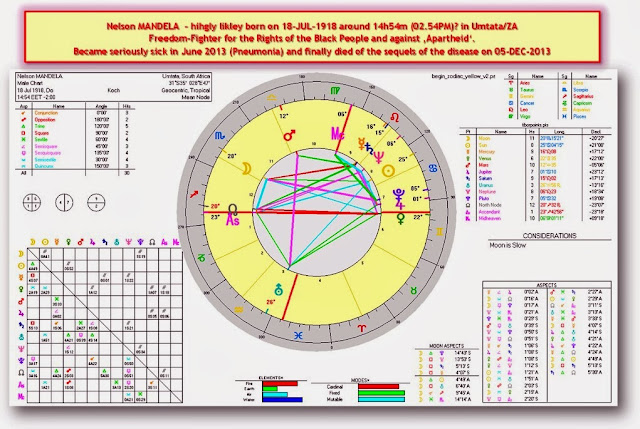Click the yellow Libra sign on the outer ring
Screen dimensions: 640x429
(x=272, y=98)
